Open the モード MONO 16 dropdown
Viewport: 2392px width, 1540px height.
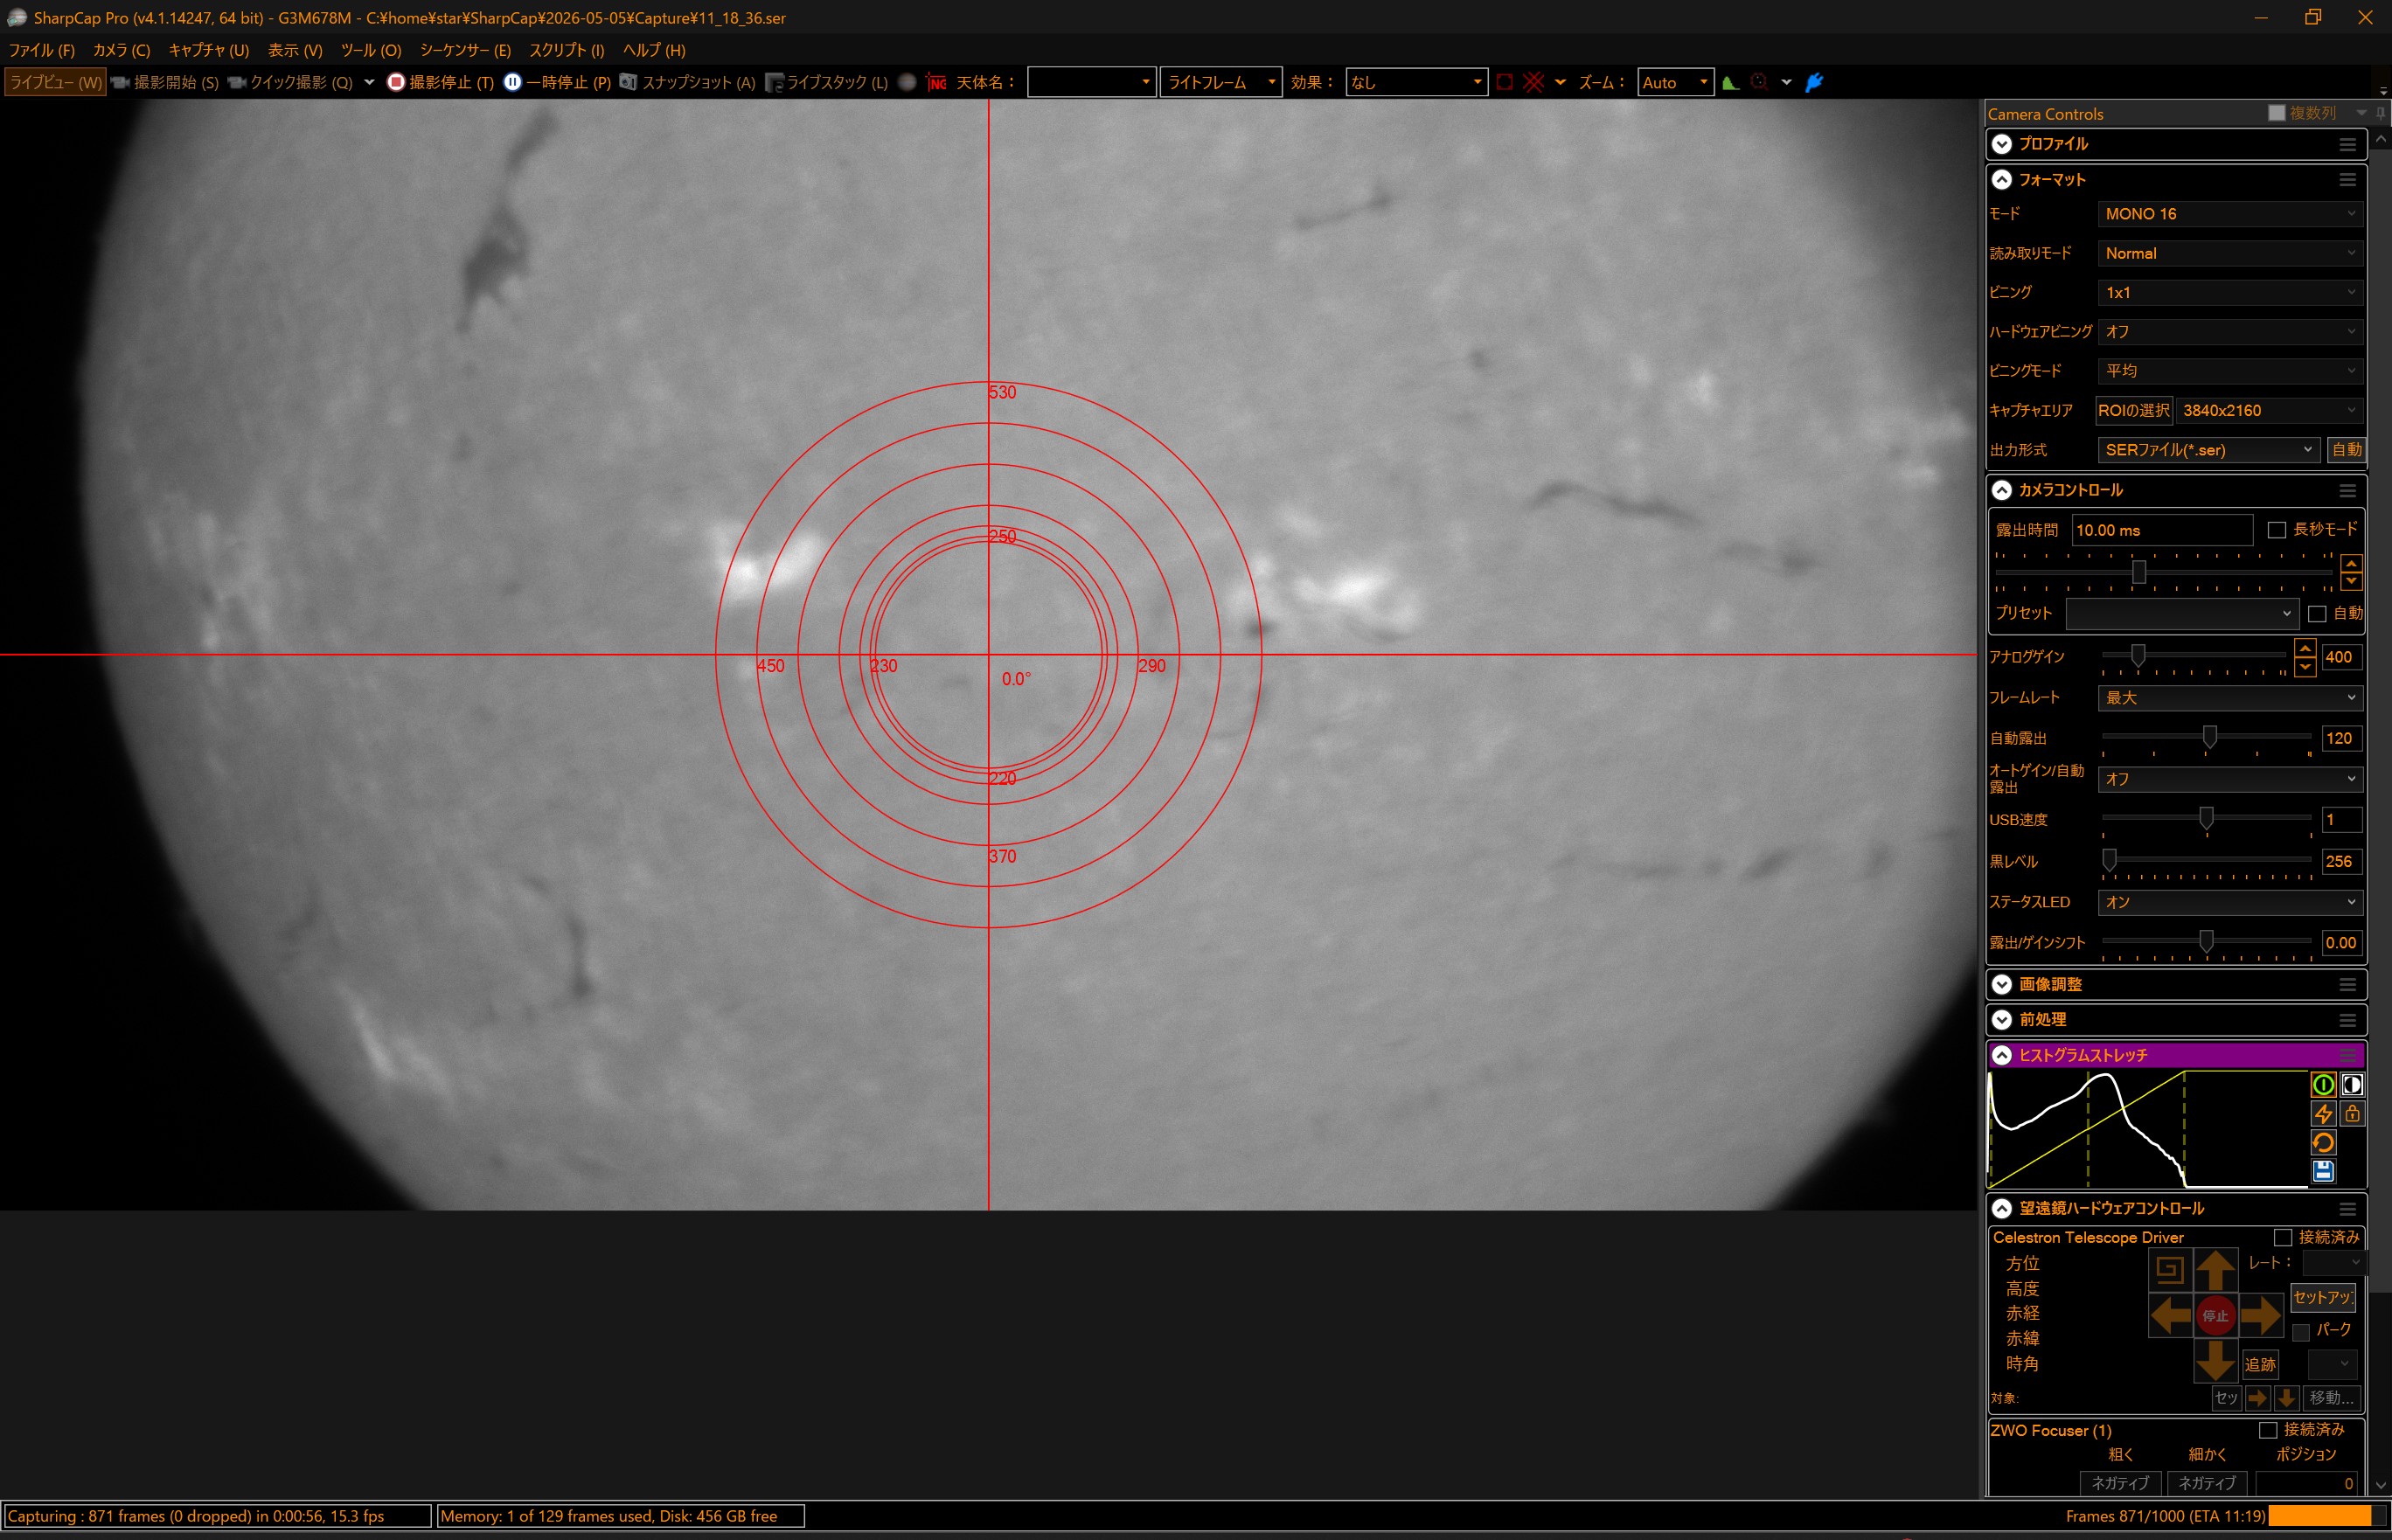2230,214
